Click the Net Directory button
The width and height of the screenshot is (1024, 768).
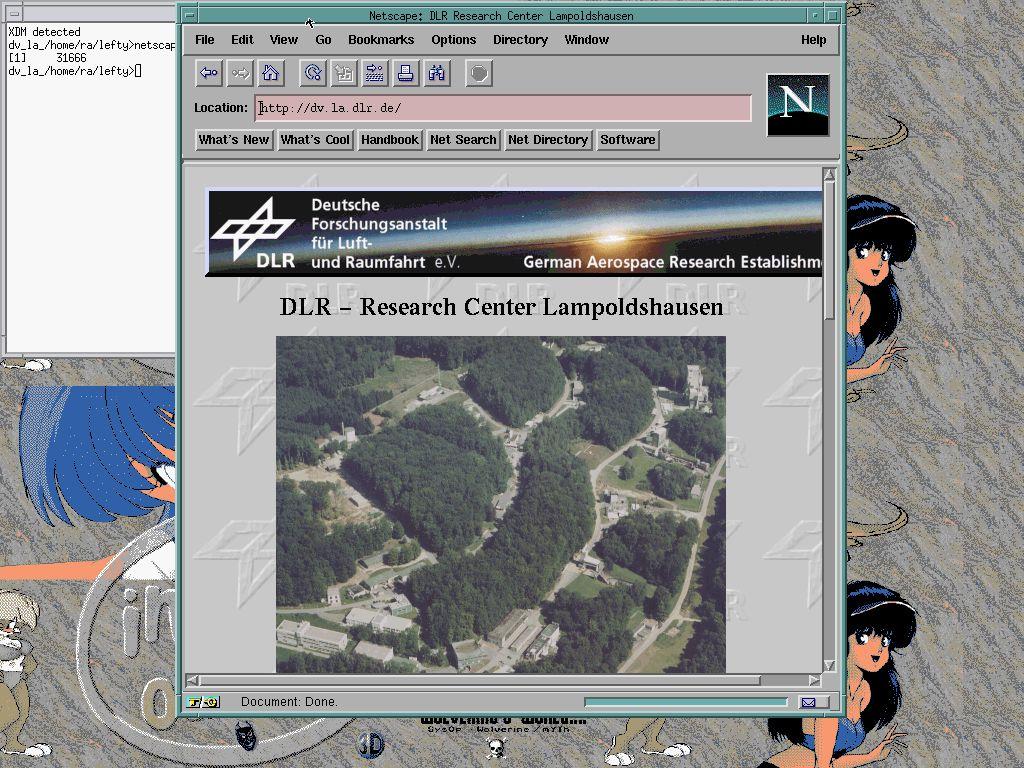[548, 140]
